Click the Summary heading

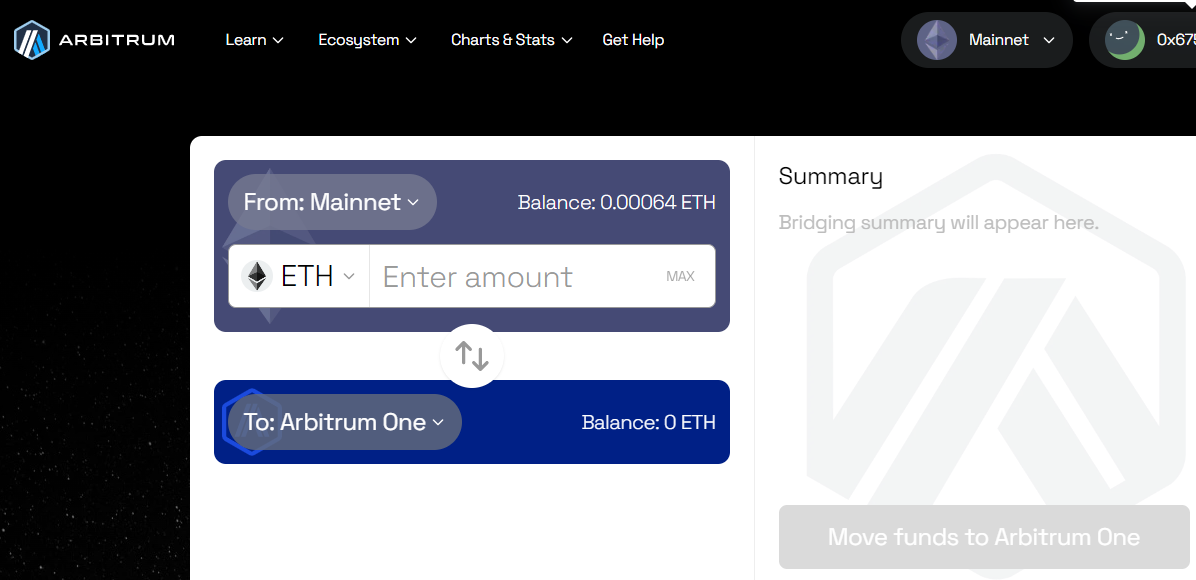click(x=831, y=176)
